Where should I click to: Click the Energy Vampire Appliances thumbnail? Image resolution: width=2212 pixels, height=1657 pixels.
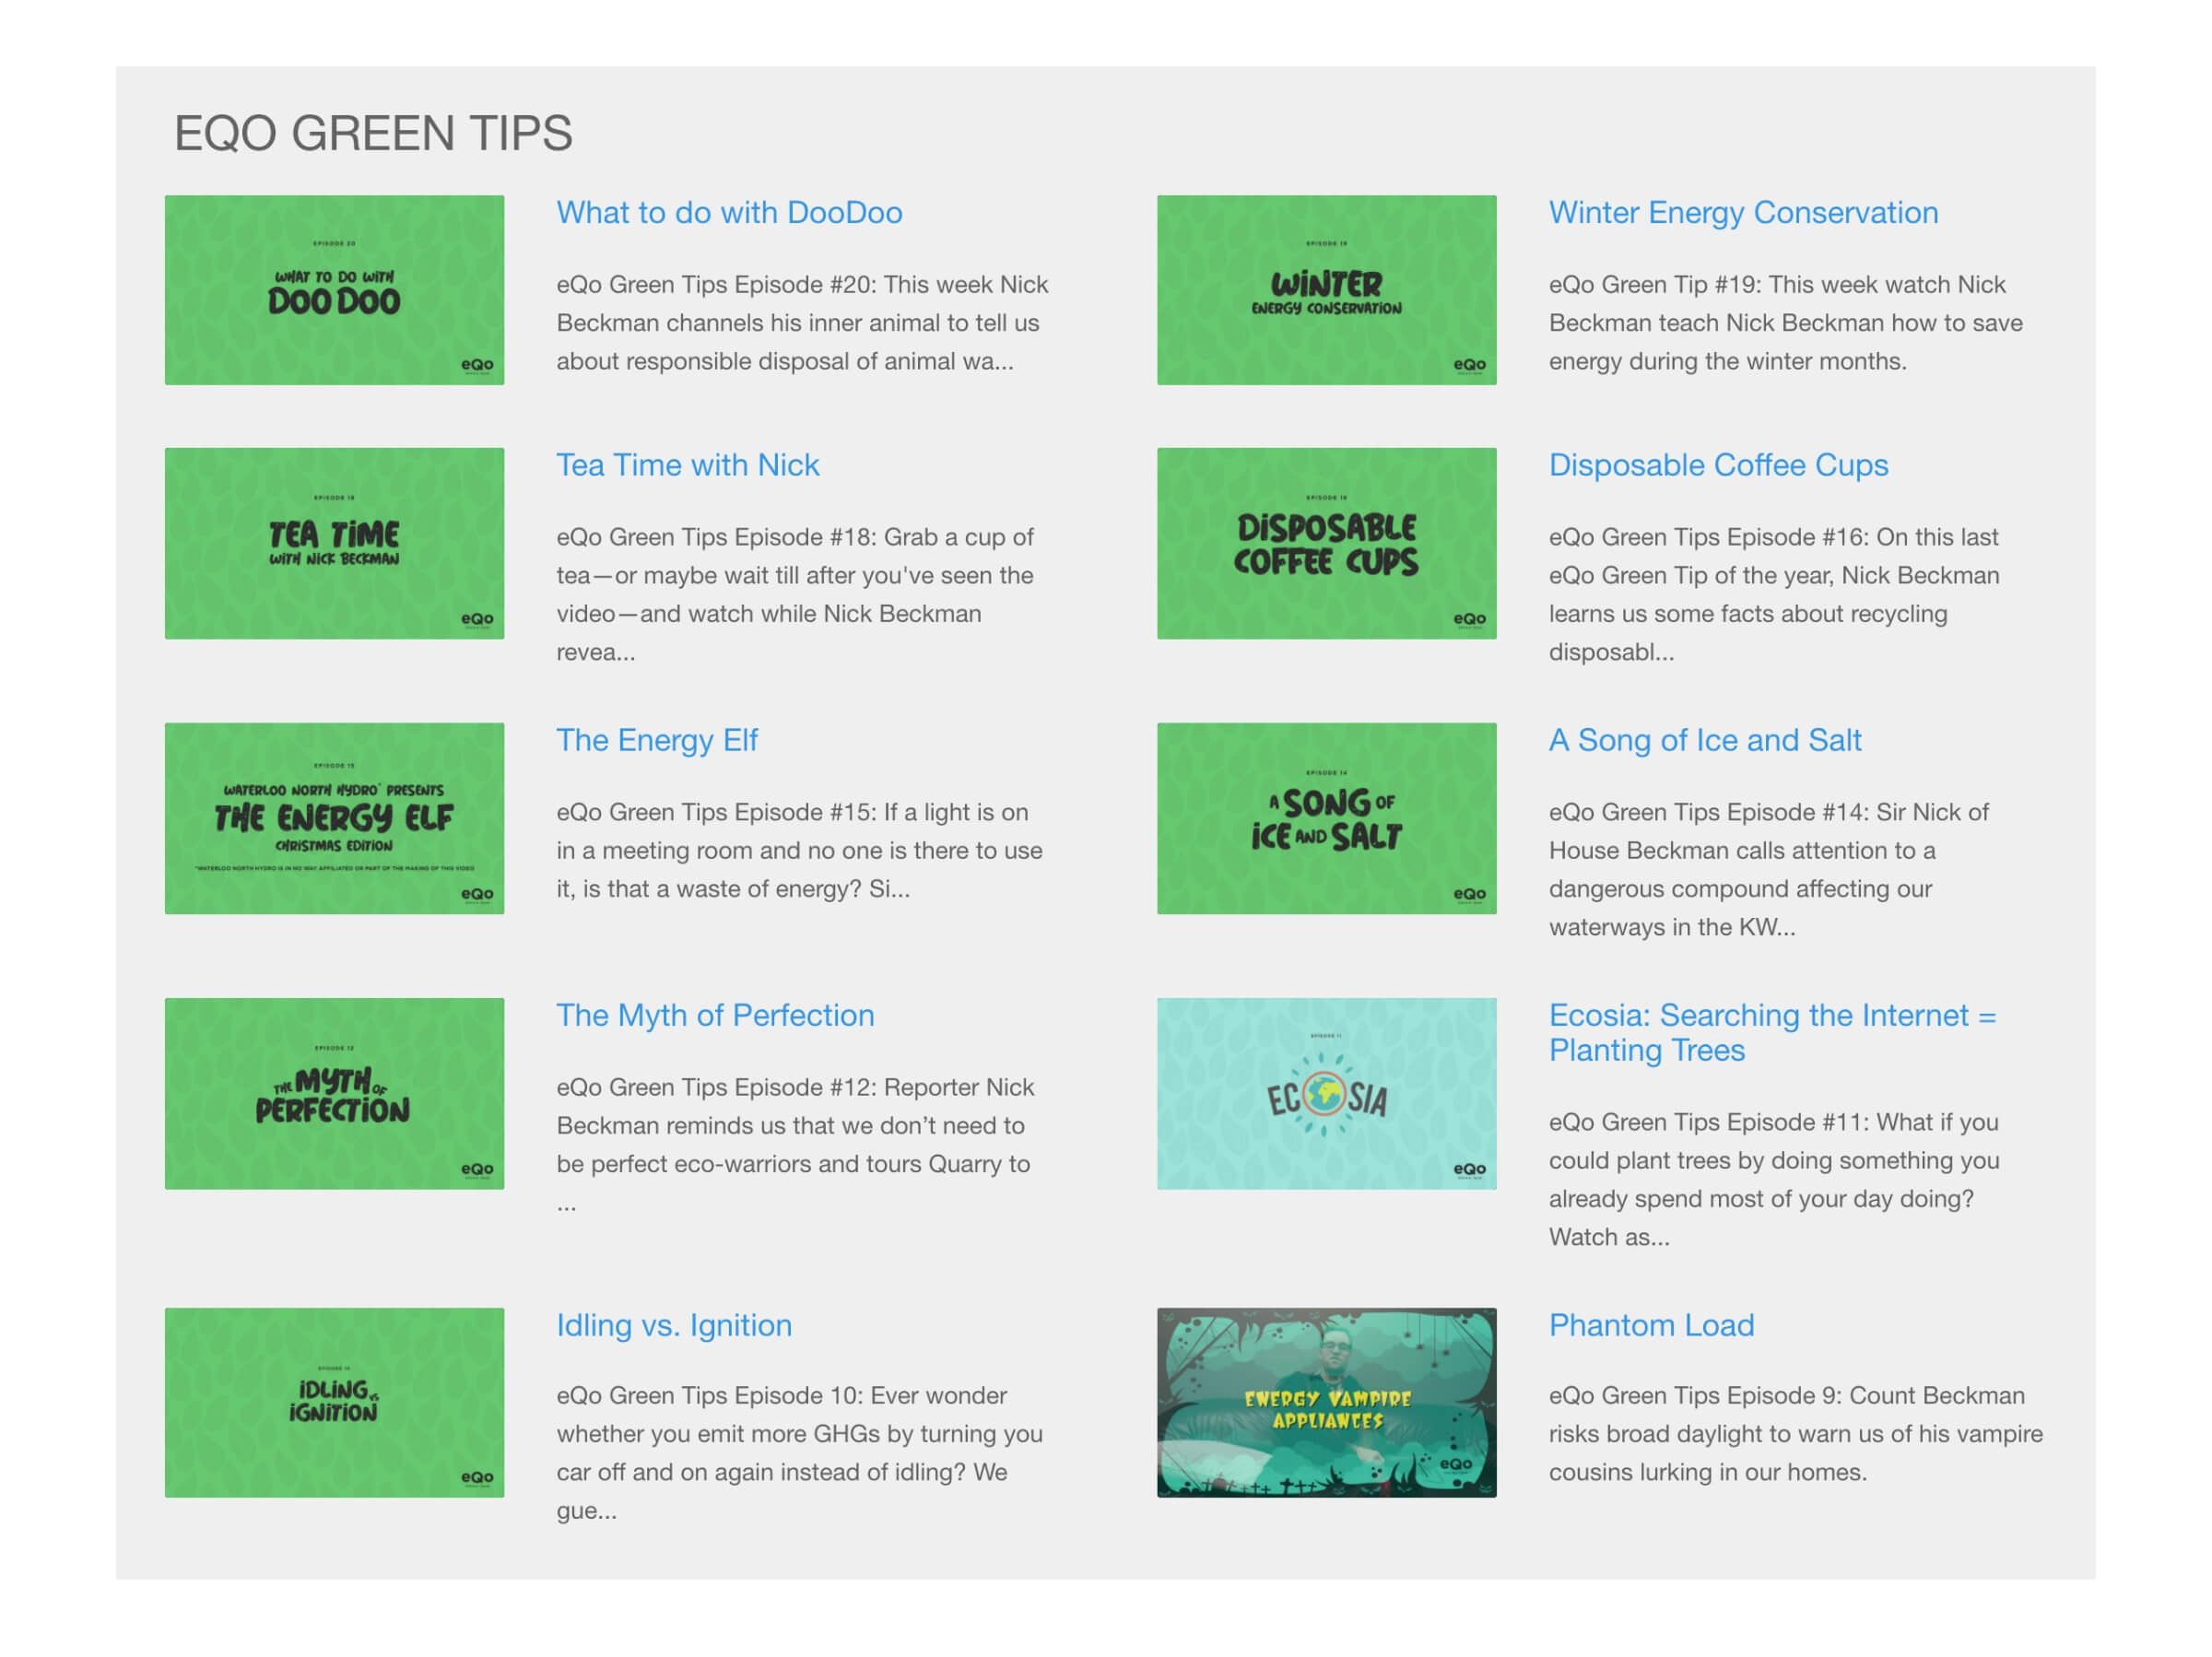(x=1326, y=1402)
